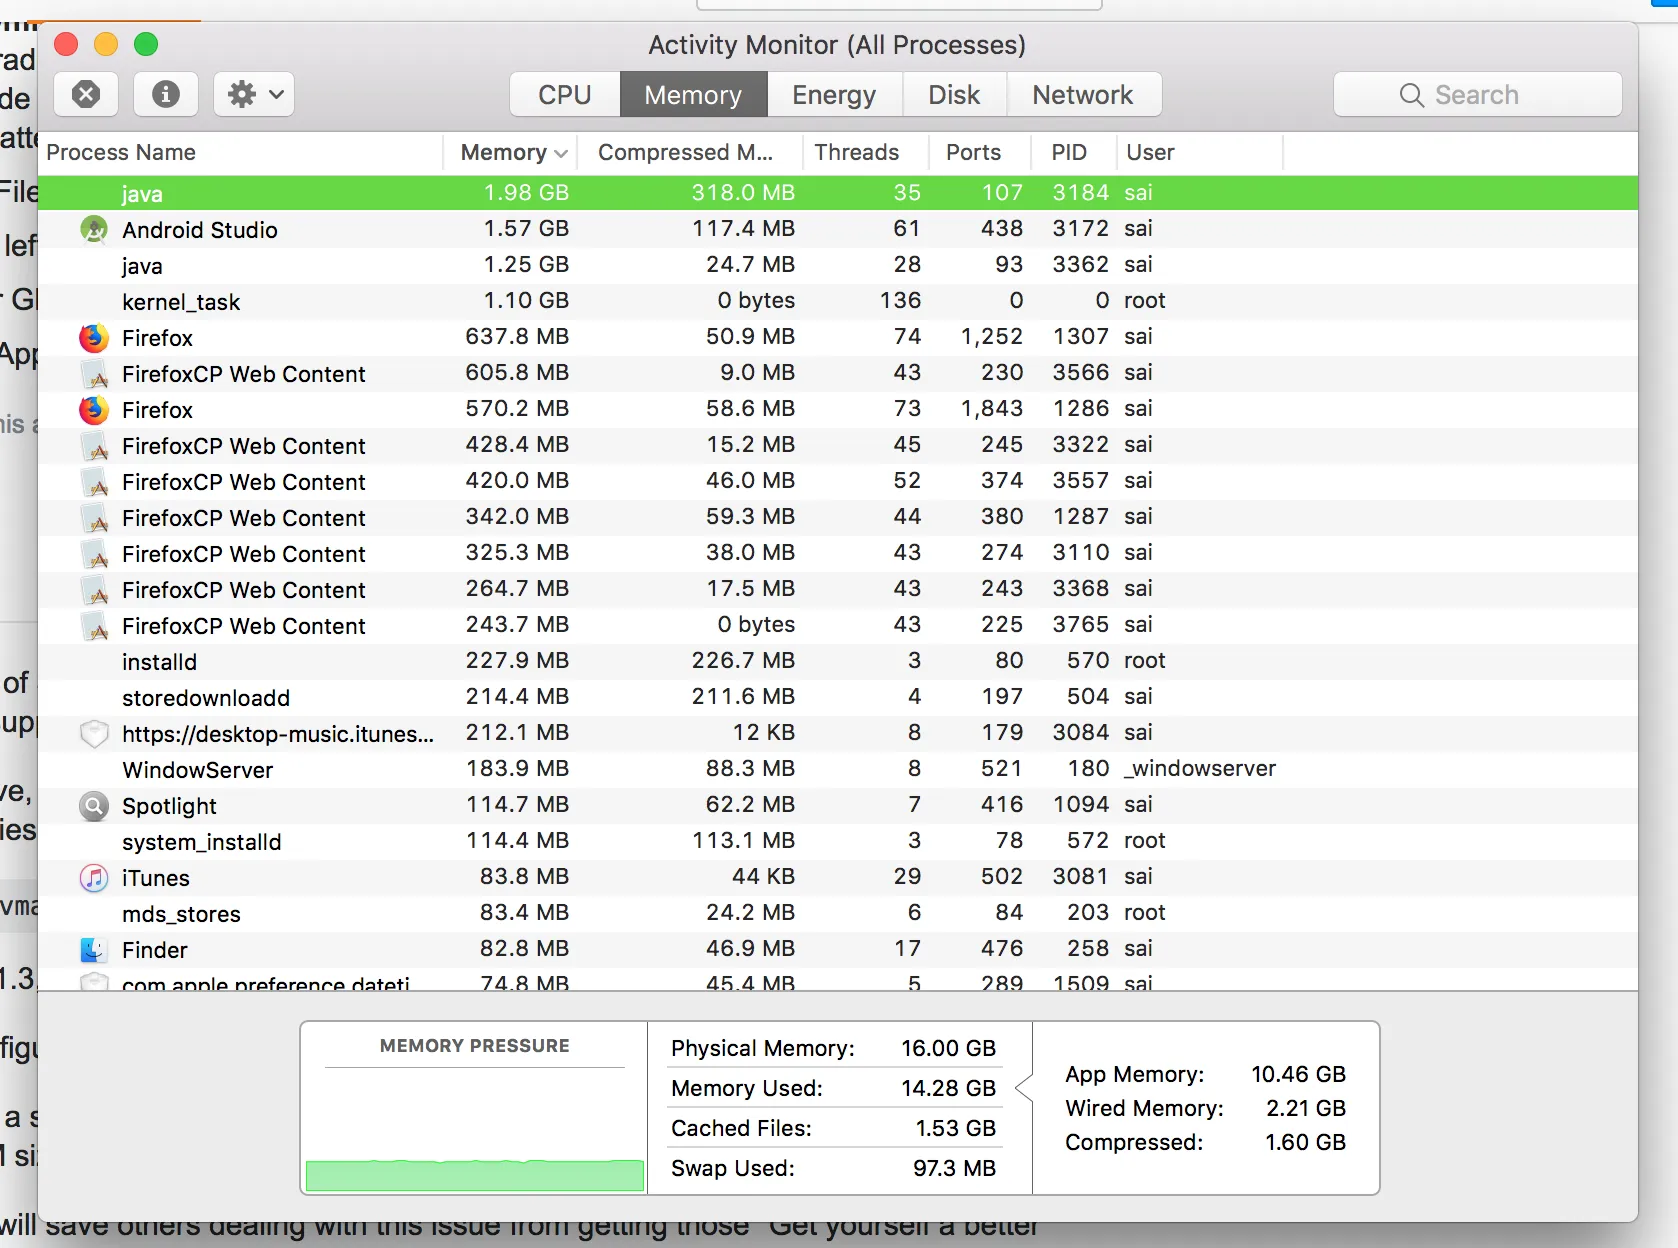Switch to the CPU tab
Image resolution: width=1678 pixels, height=1248 pixels.
[x=565, y=95]
